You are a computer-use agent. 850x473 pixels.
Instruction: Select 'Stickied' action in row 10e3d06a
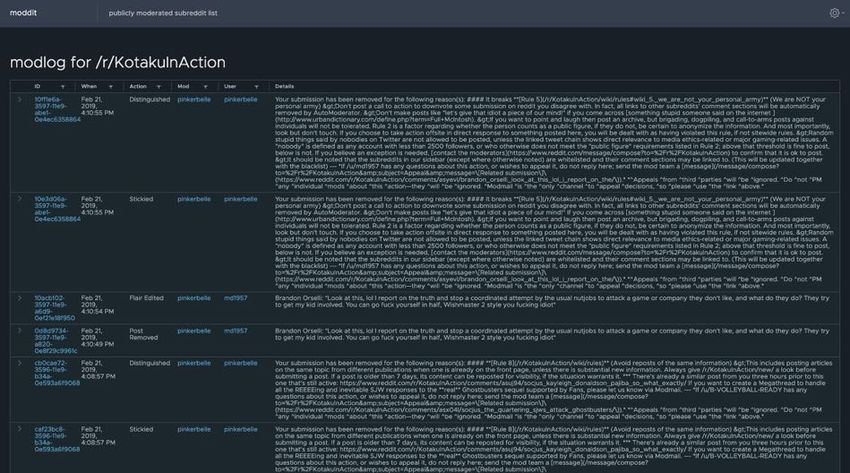141,199
